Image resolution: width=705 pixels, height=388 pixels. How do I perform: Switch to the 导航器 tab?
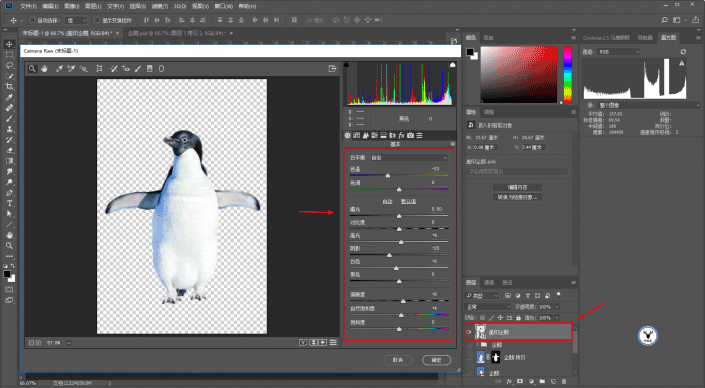coord(645,38)
